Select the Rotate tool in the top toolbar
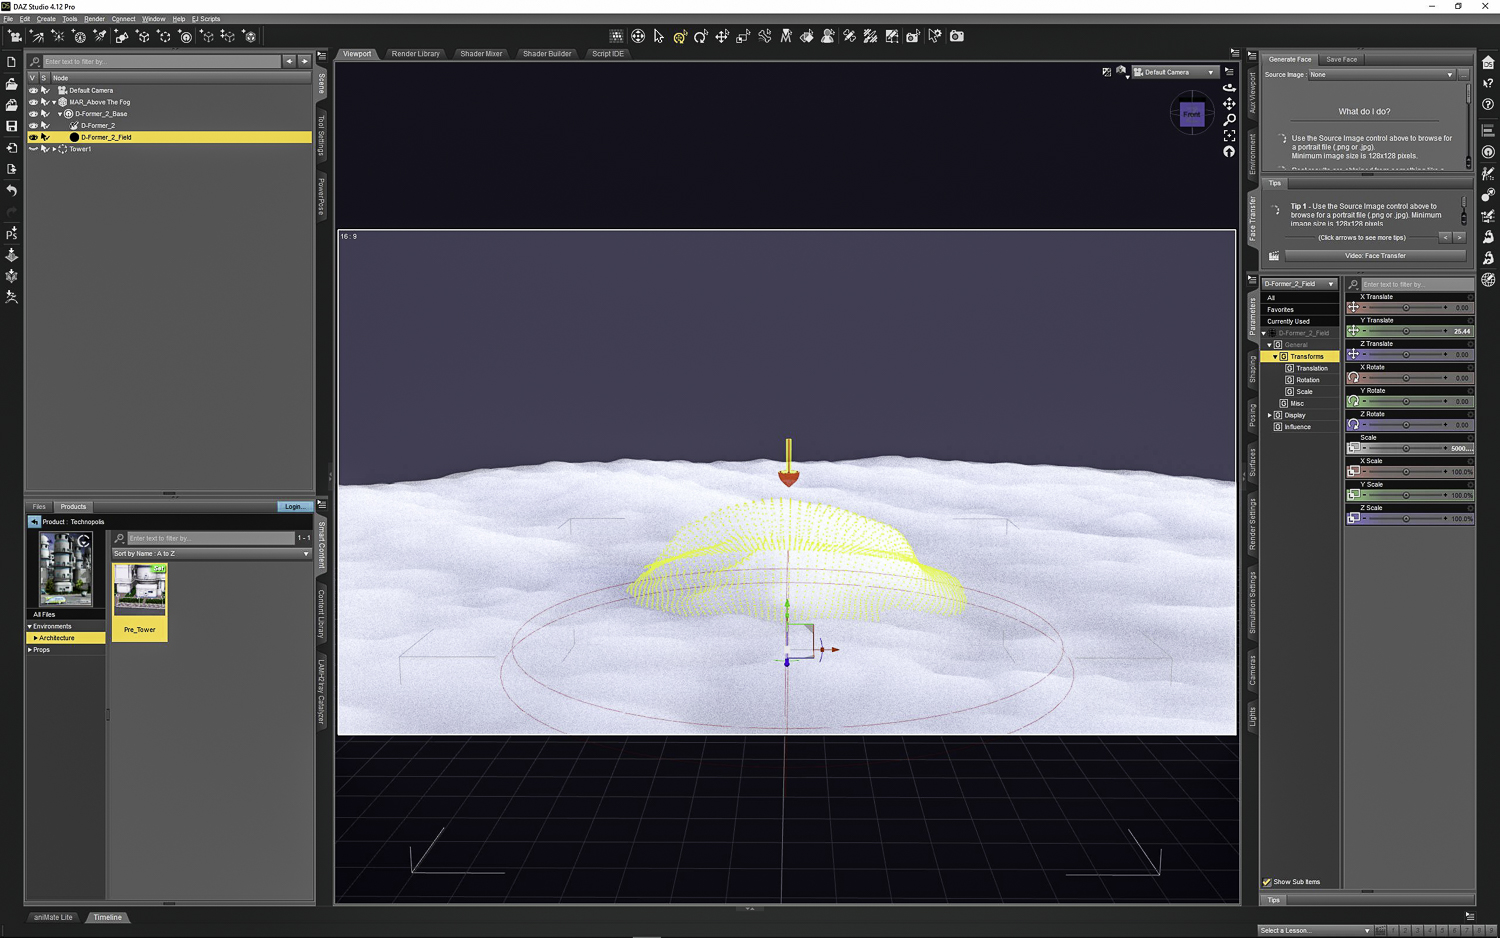 click(x=701, y=37)
